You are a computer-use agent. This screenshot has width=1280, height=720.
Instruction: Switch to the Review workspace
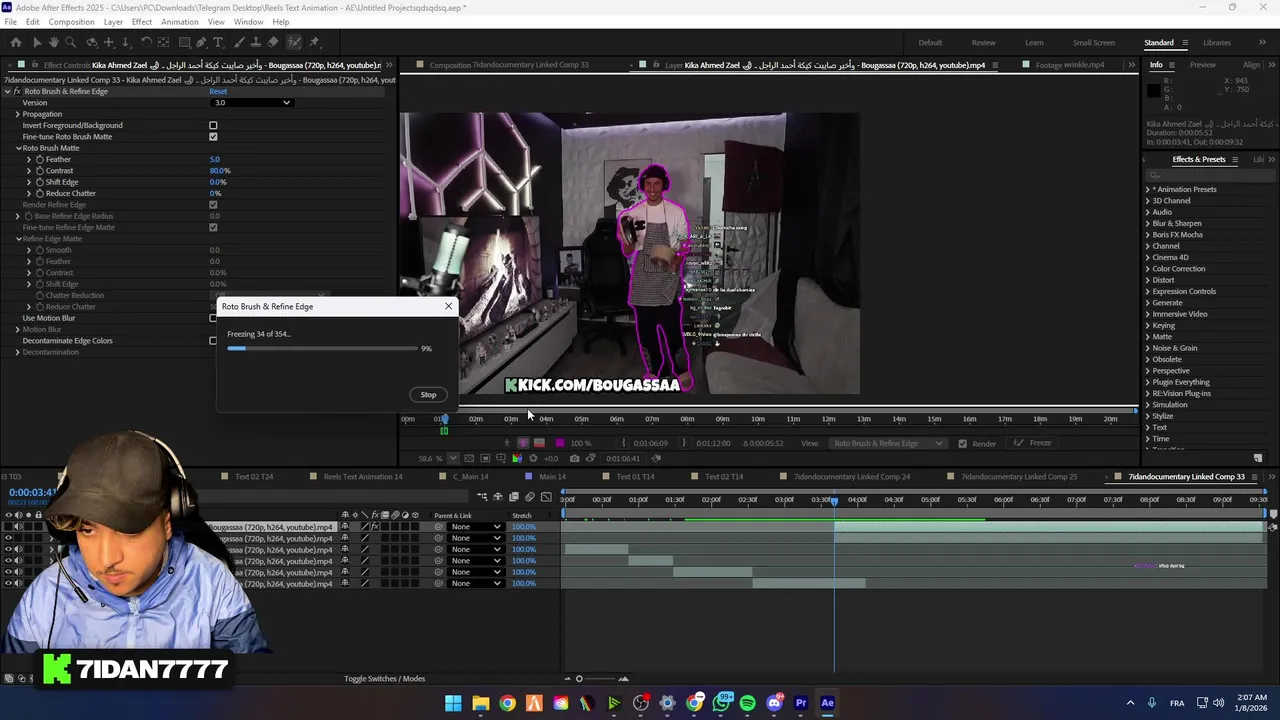983,43
